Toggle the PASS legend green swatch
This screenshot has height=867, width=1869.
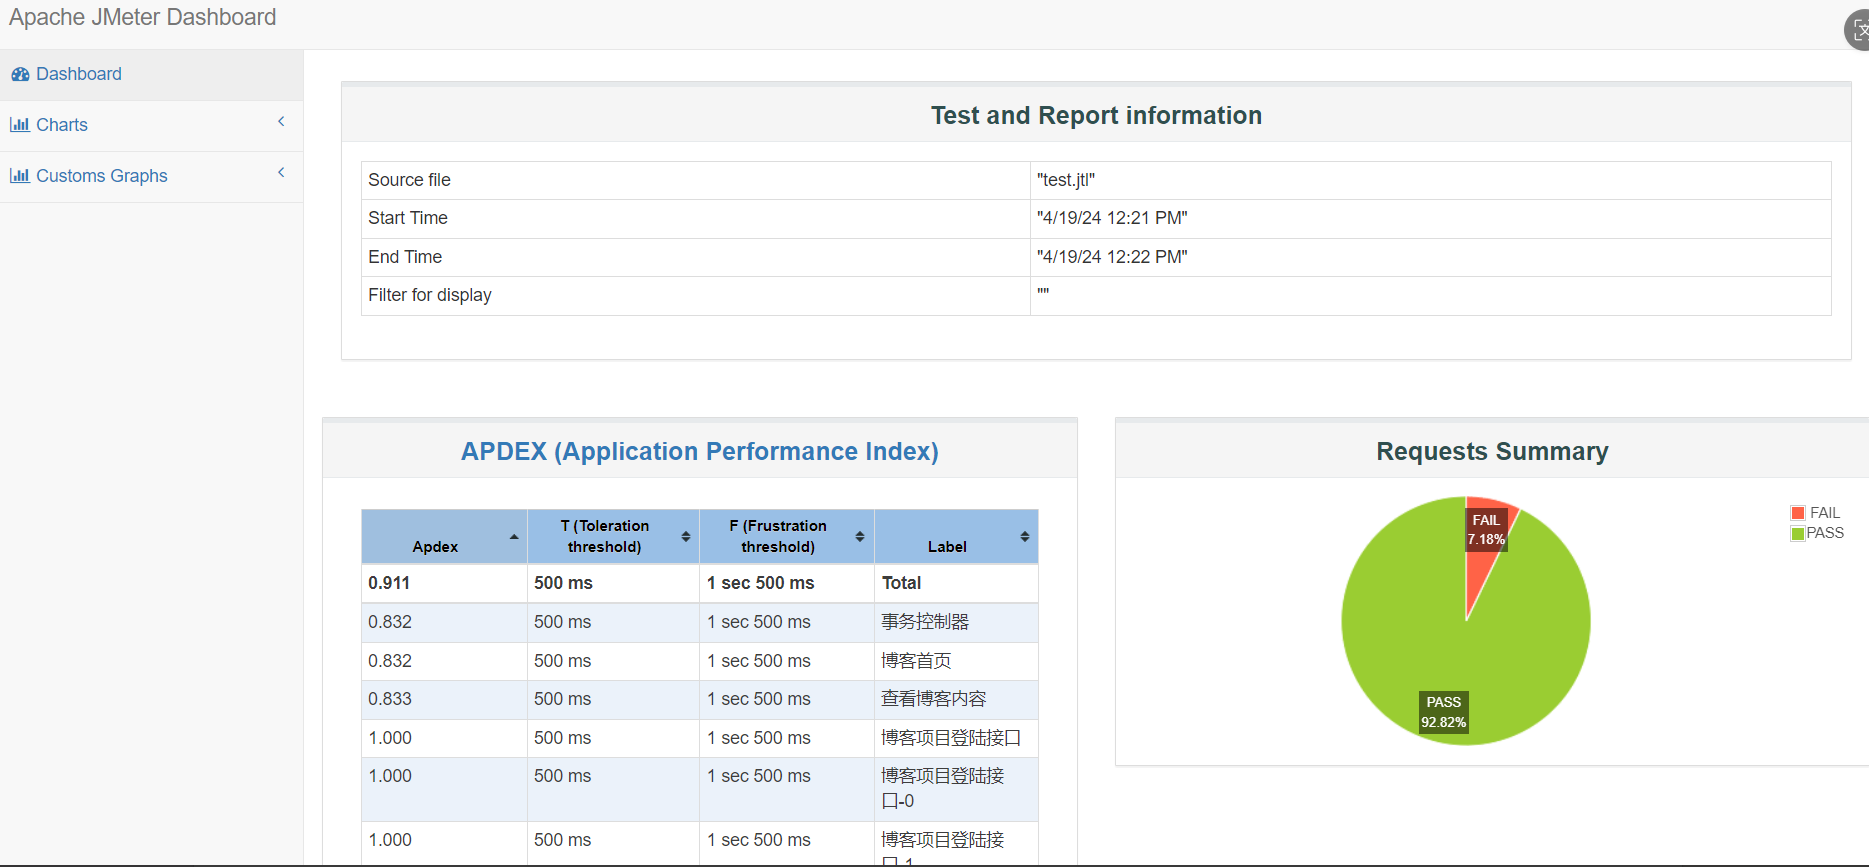click(x=1798, y=534)
